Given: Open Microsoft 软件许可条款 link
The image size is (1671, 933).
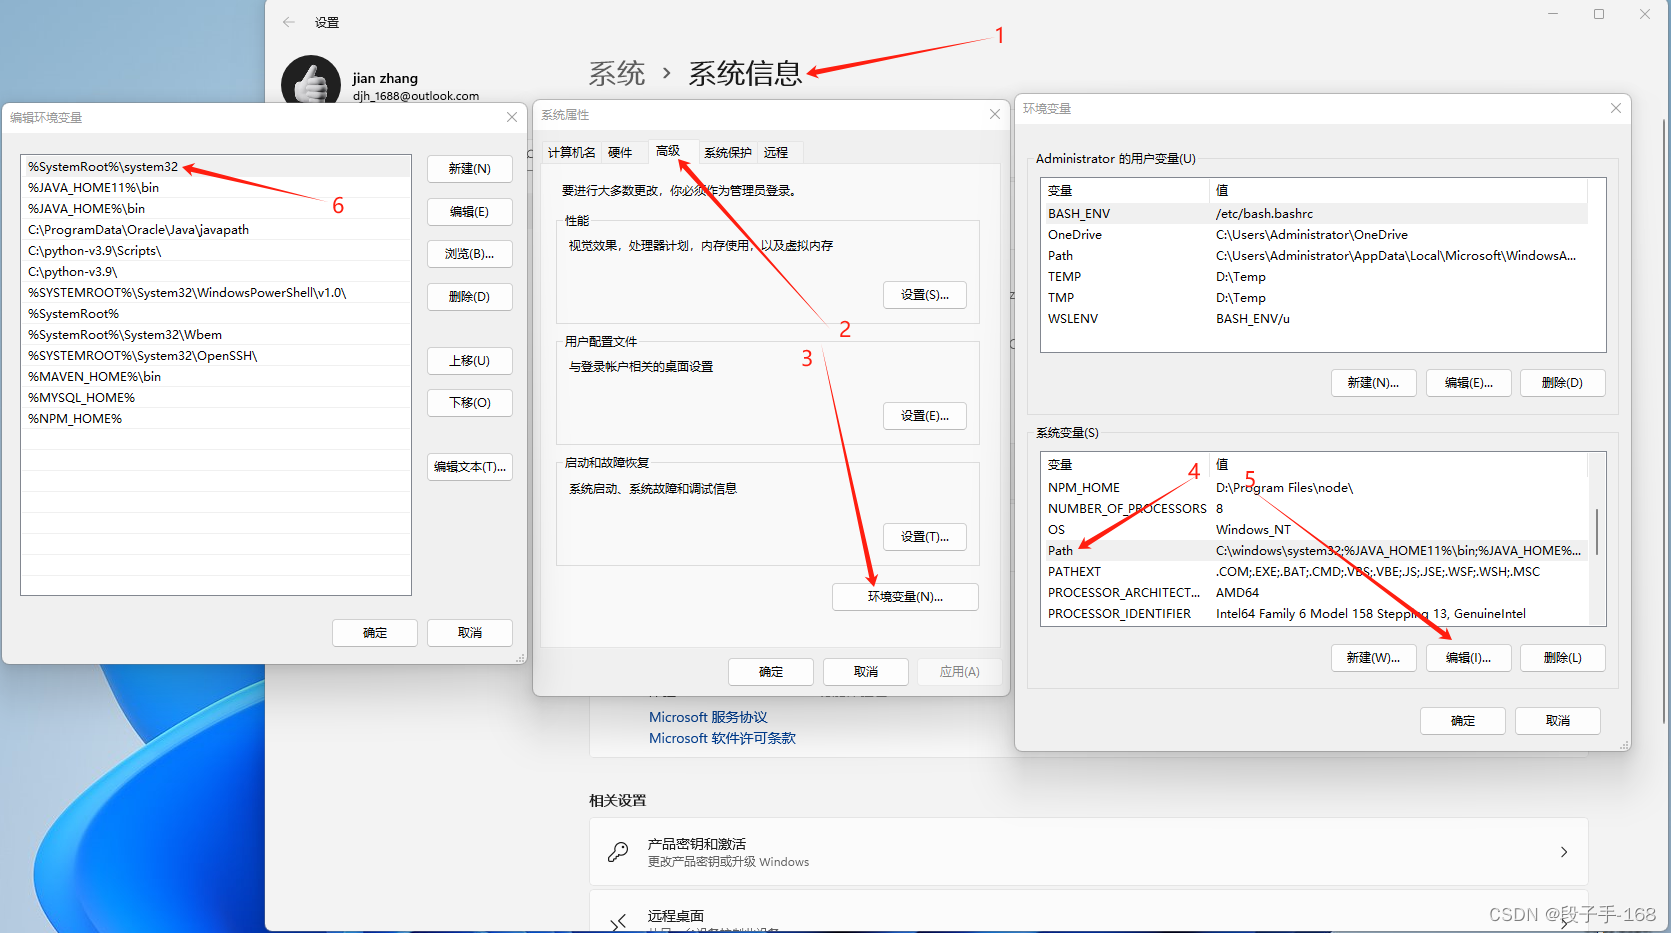Looking at the screenshot, I should click(722, 738).
